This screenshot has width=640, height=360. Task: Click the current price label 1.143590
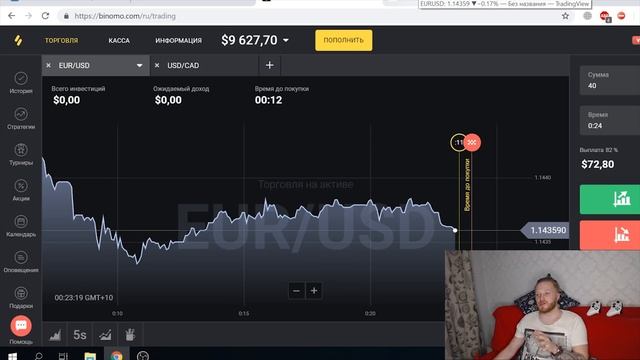(546, 231)
